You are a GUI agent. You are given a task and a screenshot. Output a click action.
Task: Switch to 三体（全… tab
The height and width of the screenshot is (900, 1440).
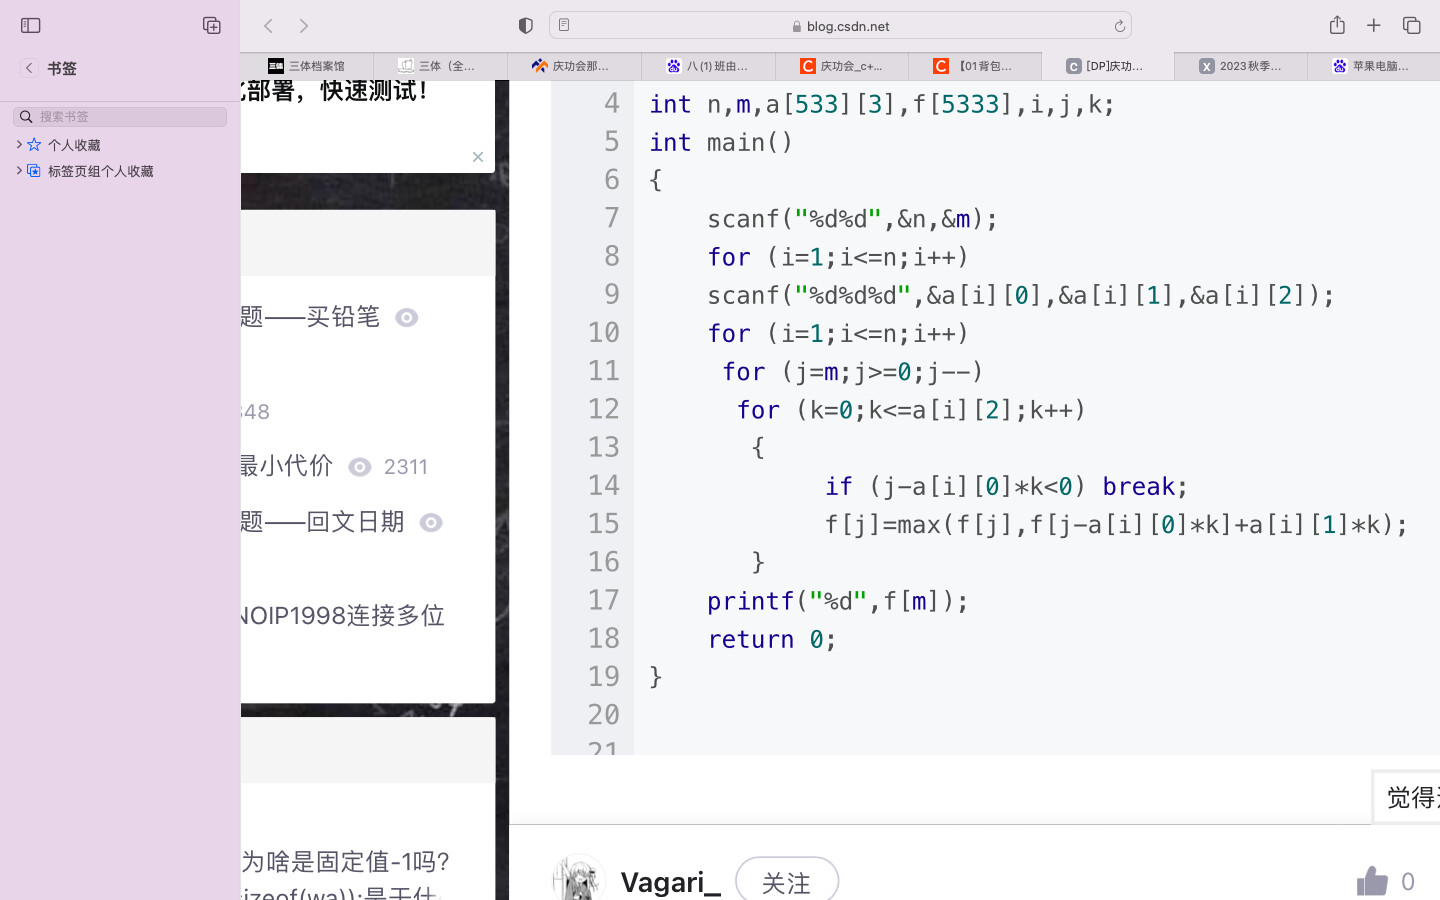point(440,66)
